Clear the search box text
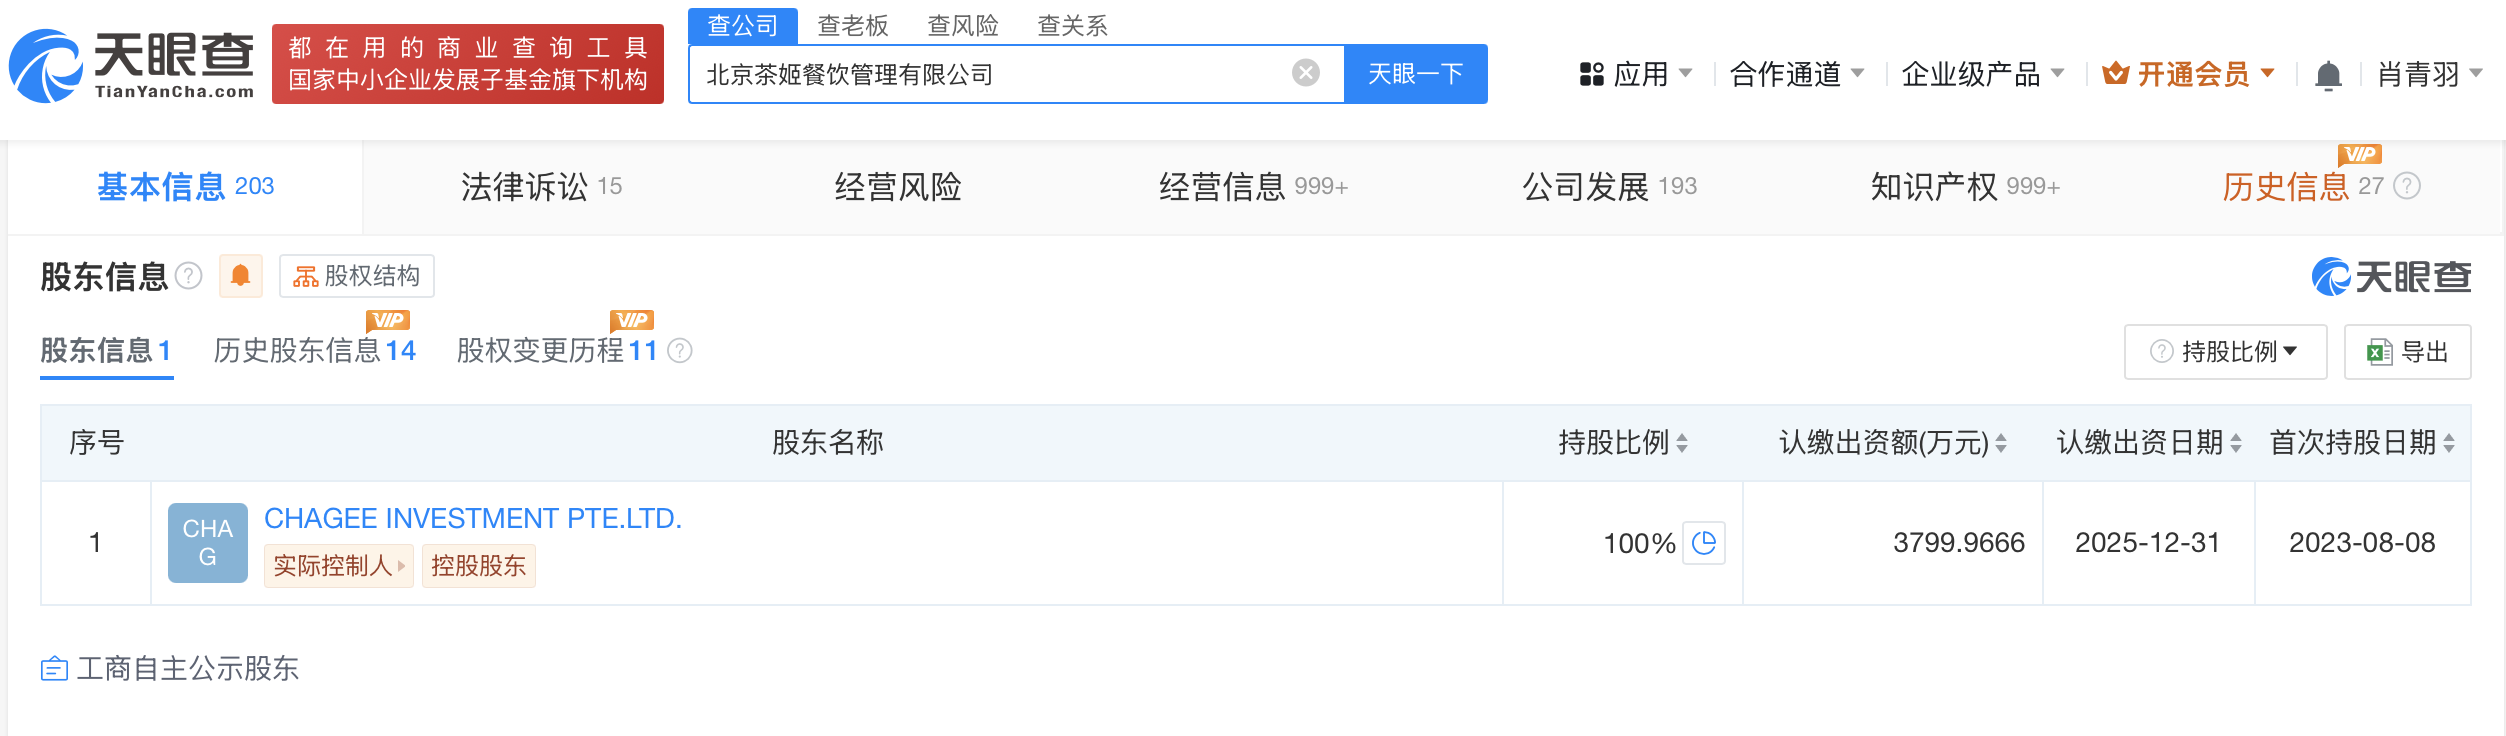The image size is (2506, 736). point(1305,73)
